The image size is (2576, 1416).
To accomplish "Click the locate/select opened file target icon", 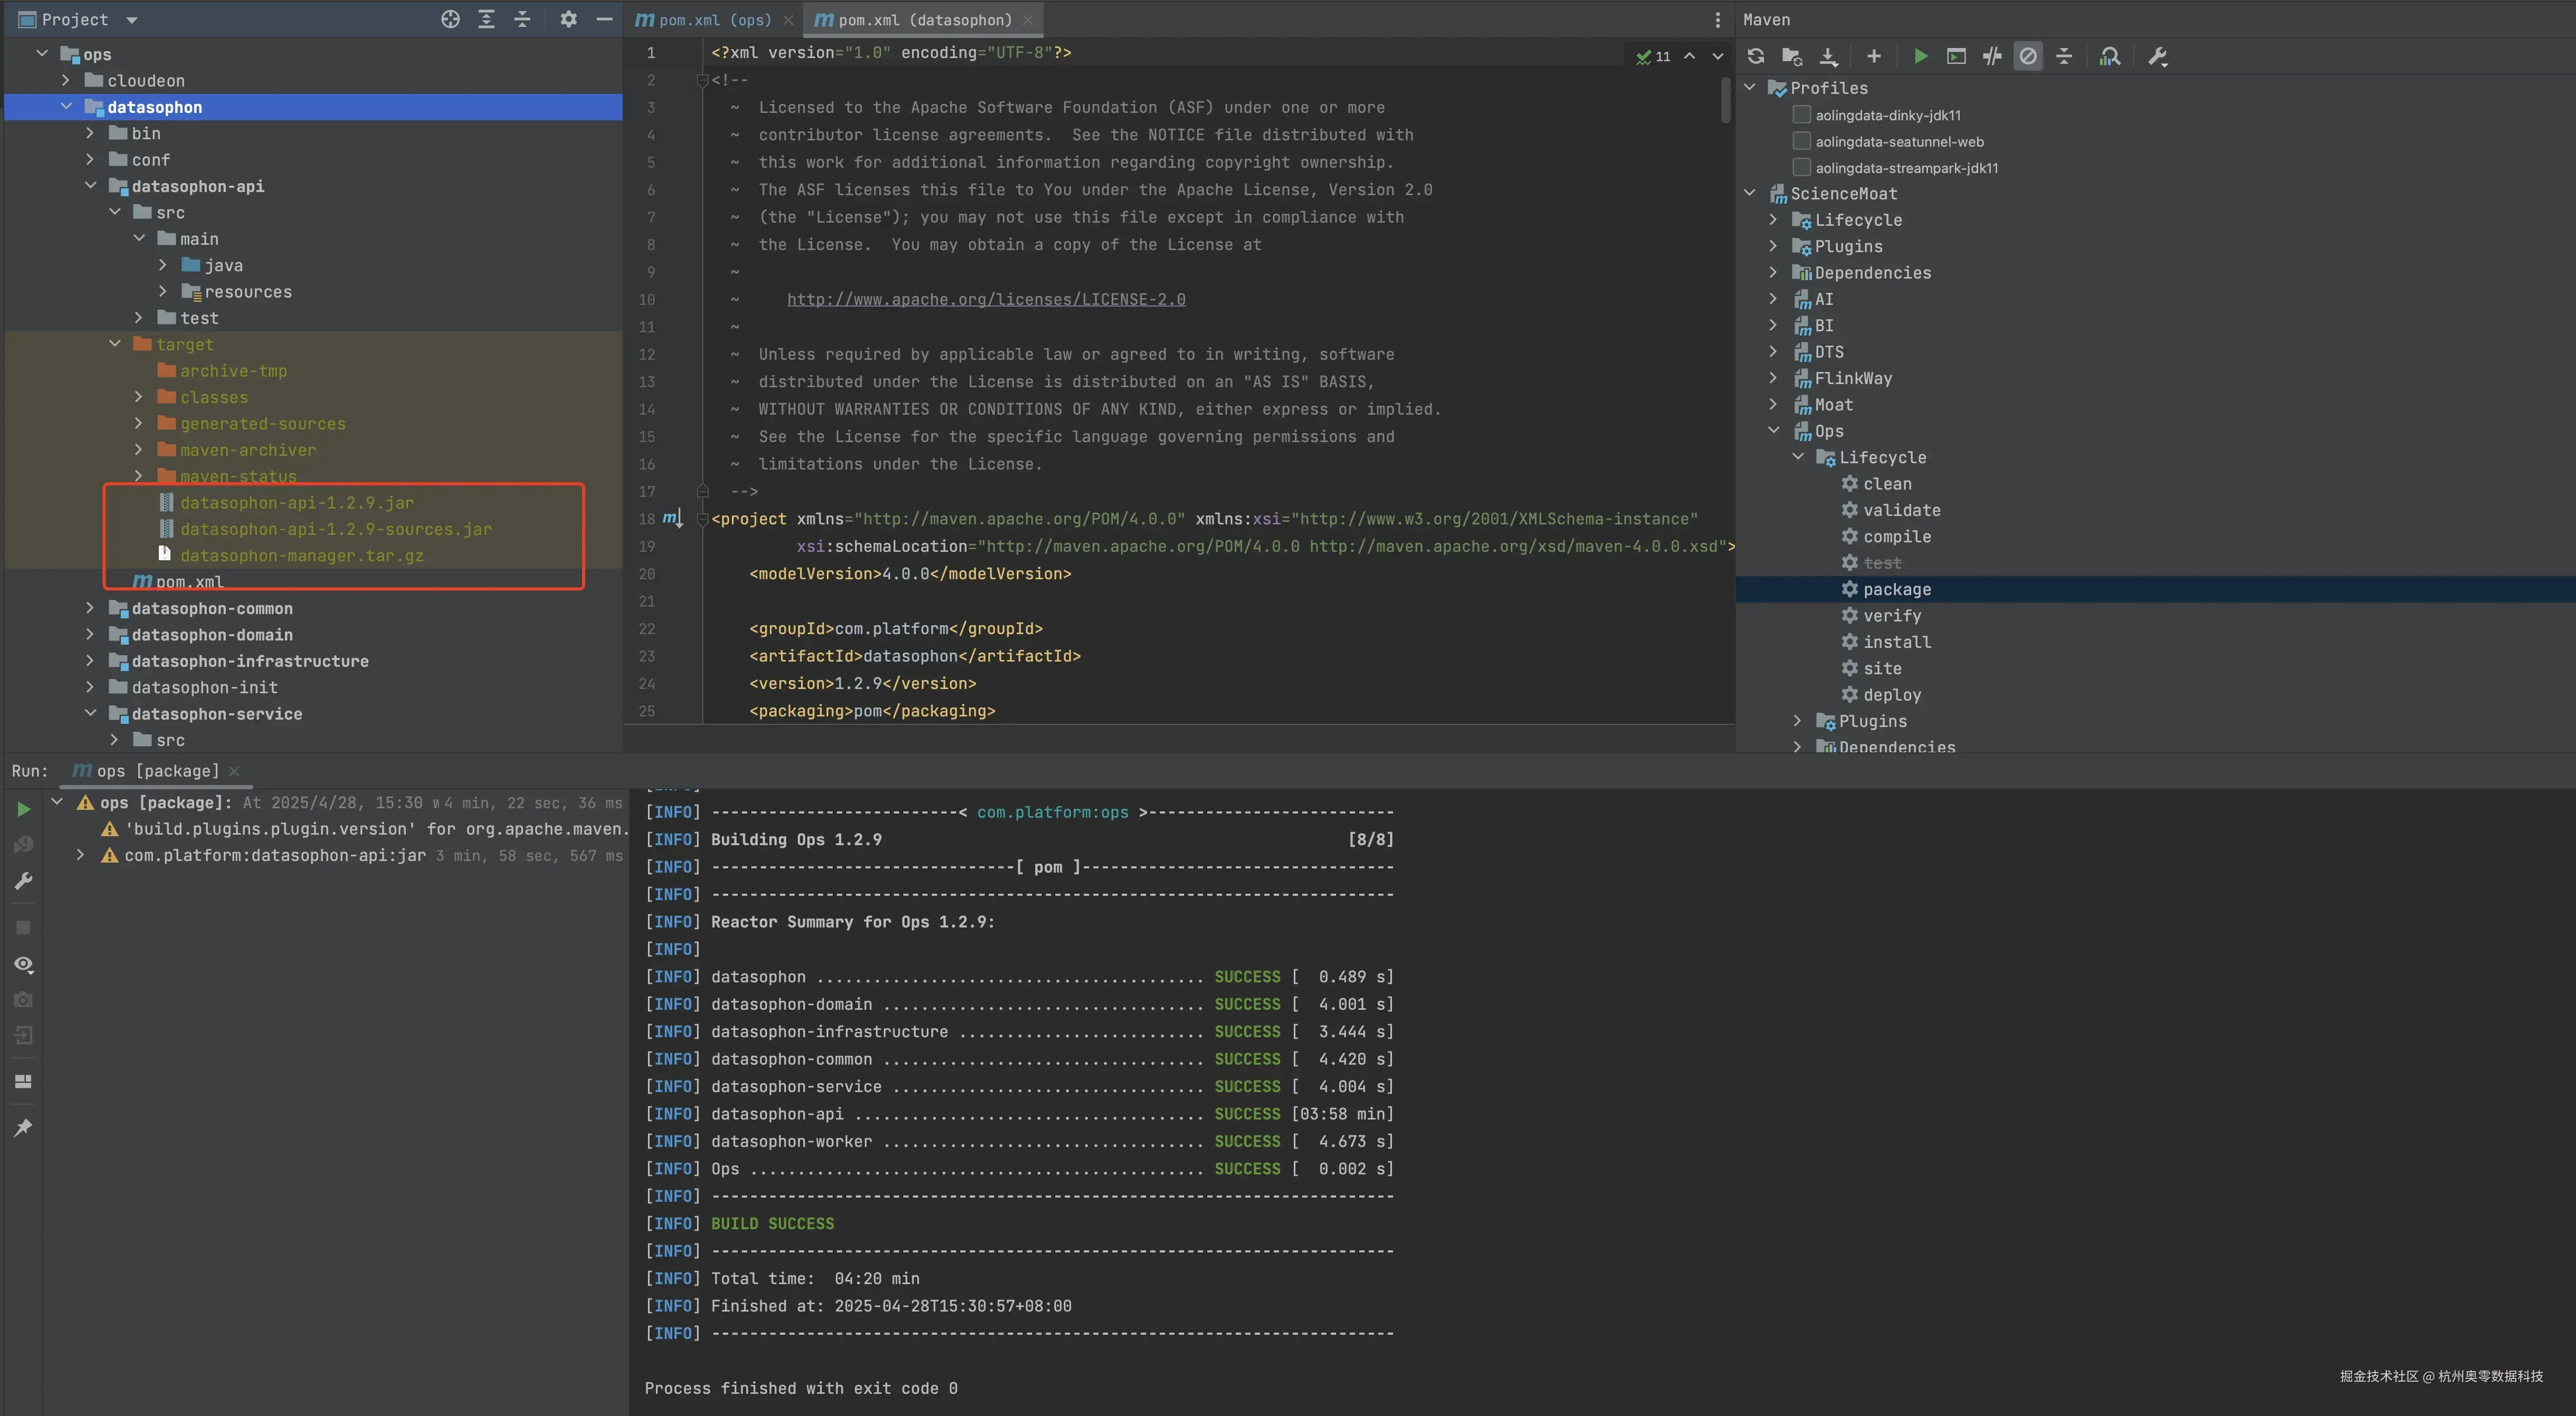I will coord(450,19).
